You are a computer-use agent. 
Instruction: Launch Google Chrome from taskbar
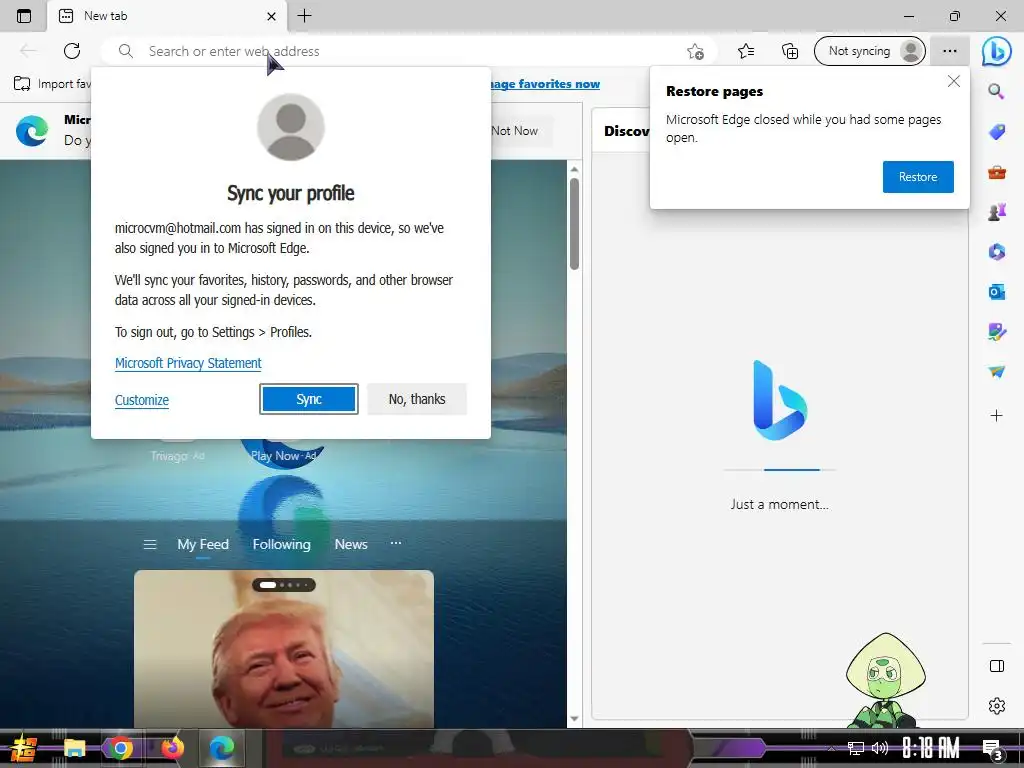click(121, 748)
